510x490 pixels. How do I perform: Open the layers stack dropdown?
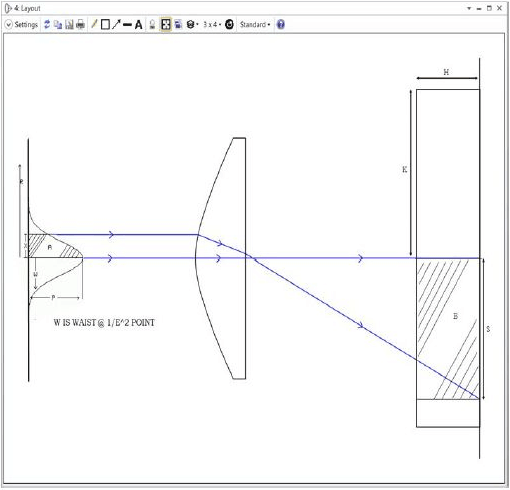(192, 25)
